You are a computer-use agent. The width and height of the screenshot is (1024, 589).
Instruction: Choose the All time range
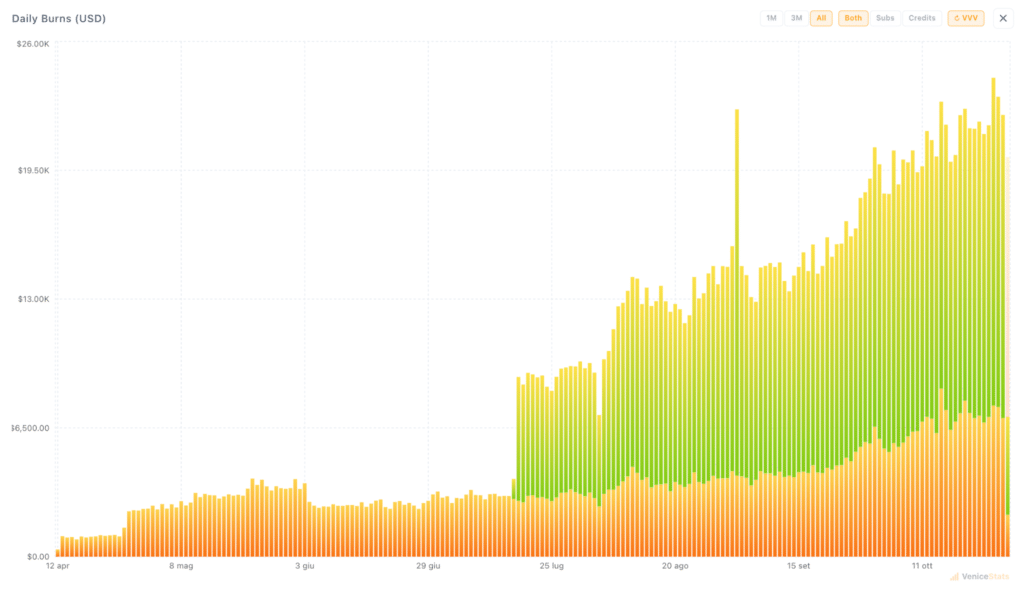click(821, 18)
